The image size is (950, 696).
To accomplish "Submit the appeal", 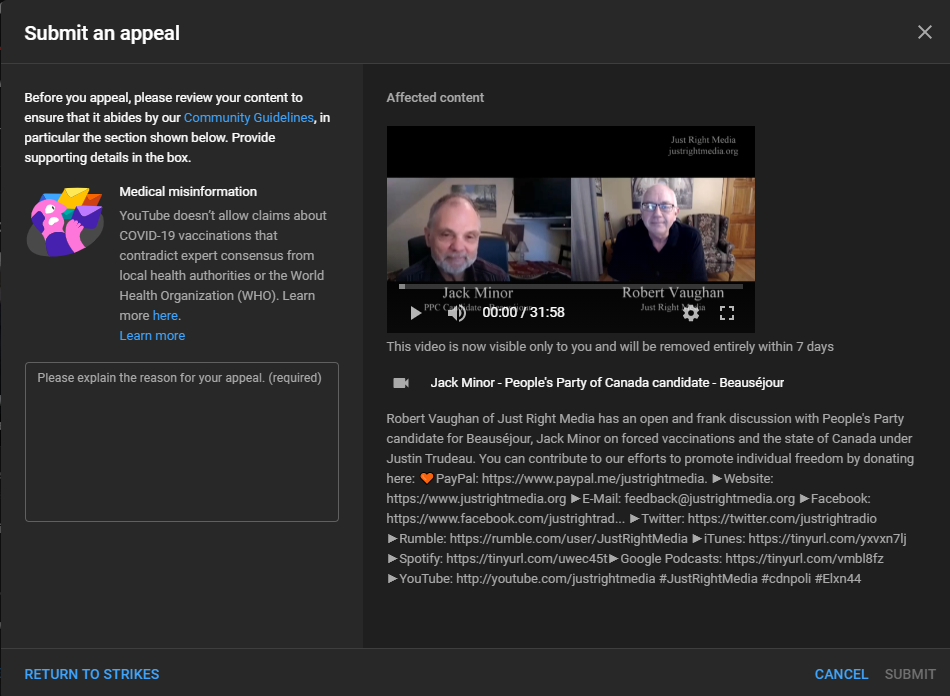I will [x=910, y=674].
